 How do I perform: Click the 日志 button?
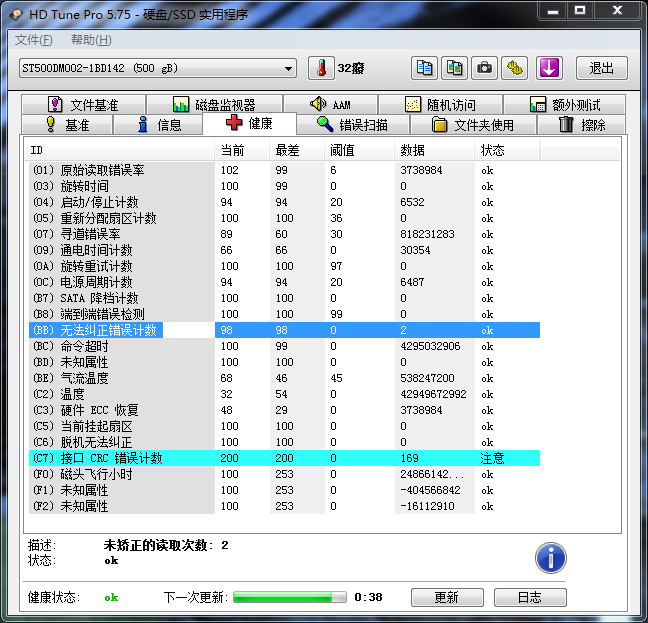click(530, 597)
